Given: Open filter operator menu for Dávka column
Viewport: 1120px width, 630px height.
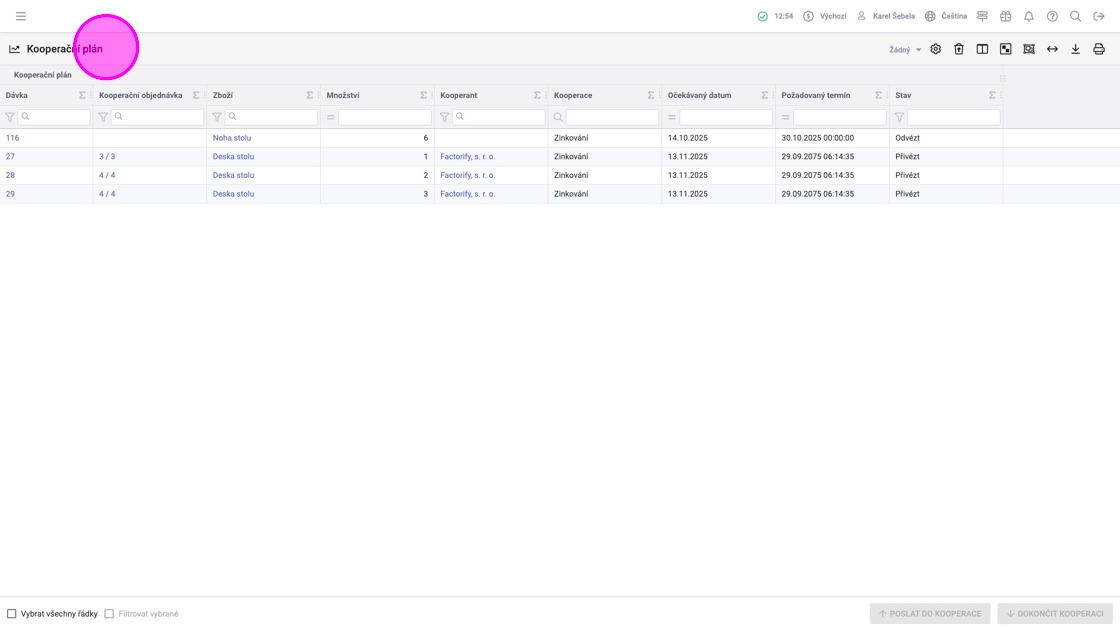Looking at the screenshot, I should click(10, 117).
